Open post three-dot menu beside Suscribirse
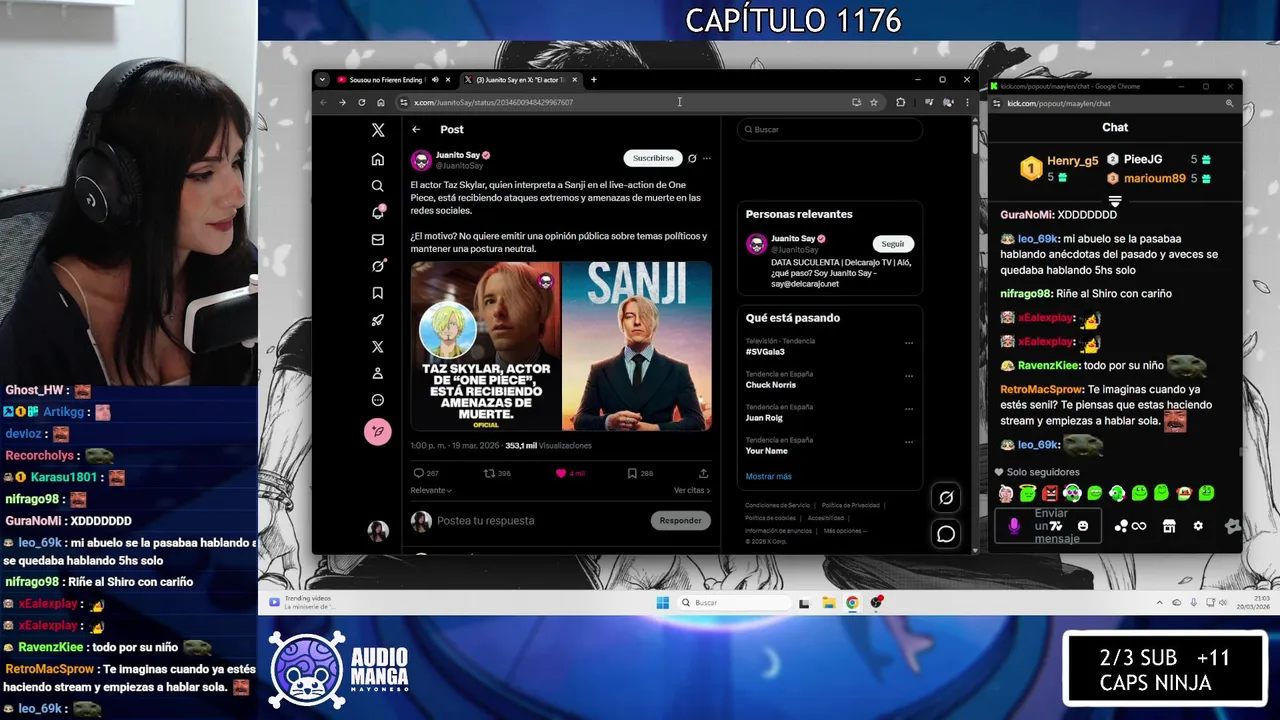Image resolution: width=1280 pixels, height=720 pixels. pos(706,158)
